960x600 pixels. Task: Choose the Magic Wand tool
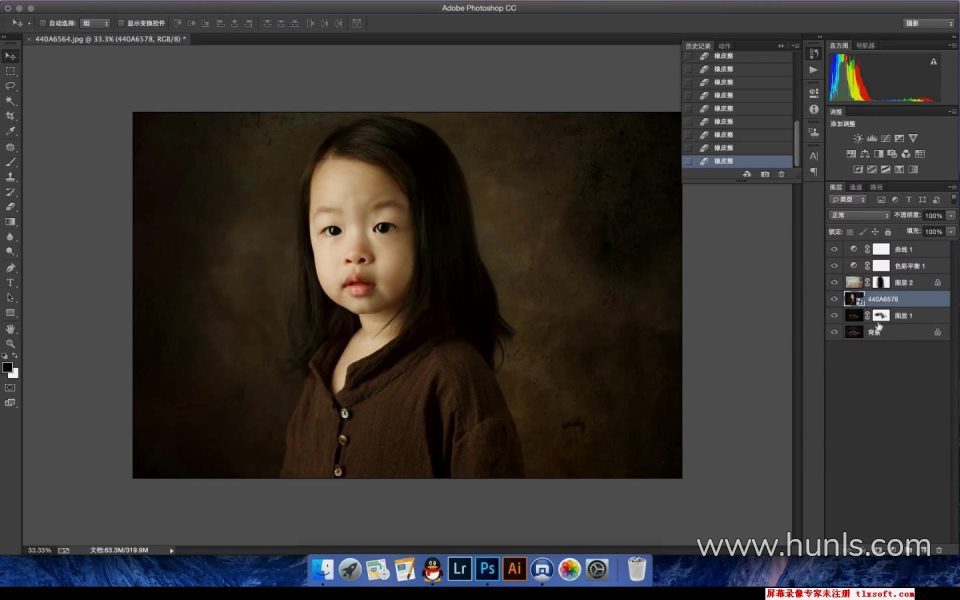11,101
